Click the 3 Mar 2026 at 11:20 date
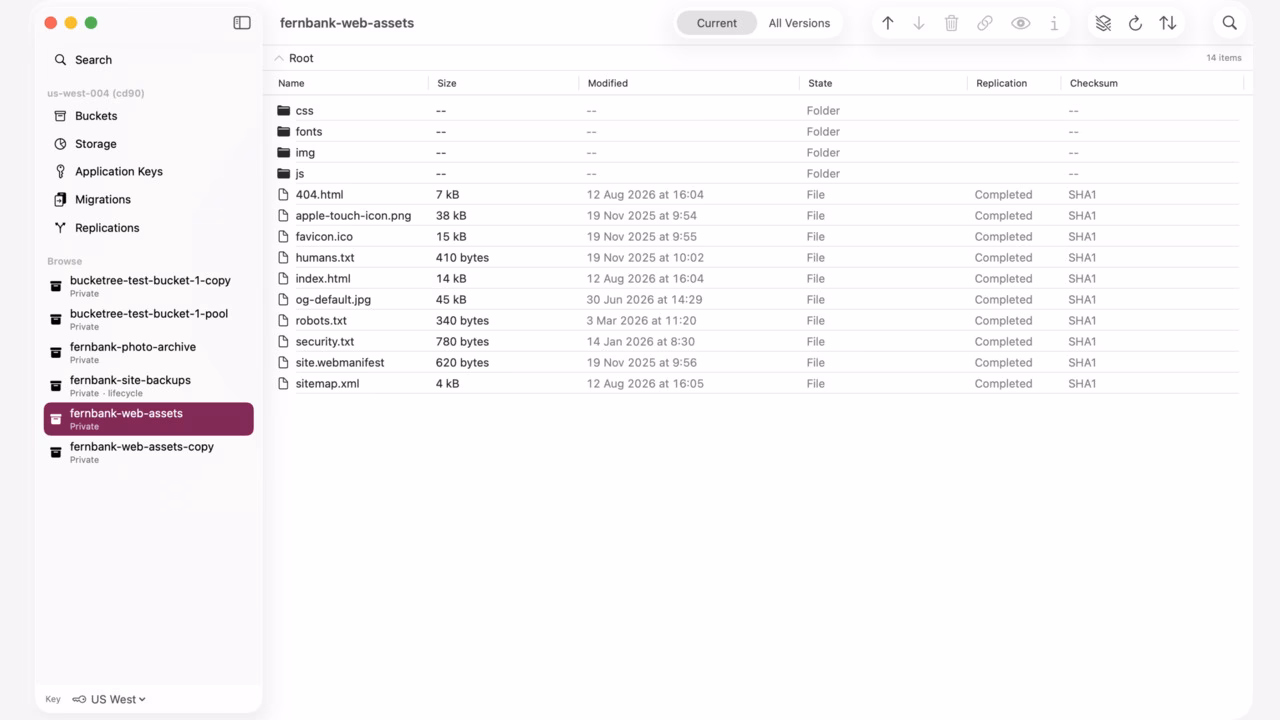This screenshot has width=1280, height=720. (x=642, y=321)
